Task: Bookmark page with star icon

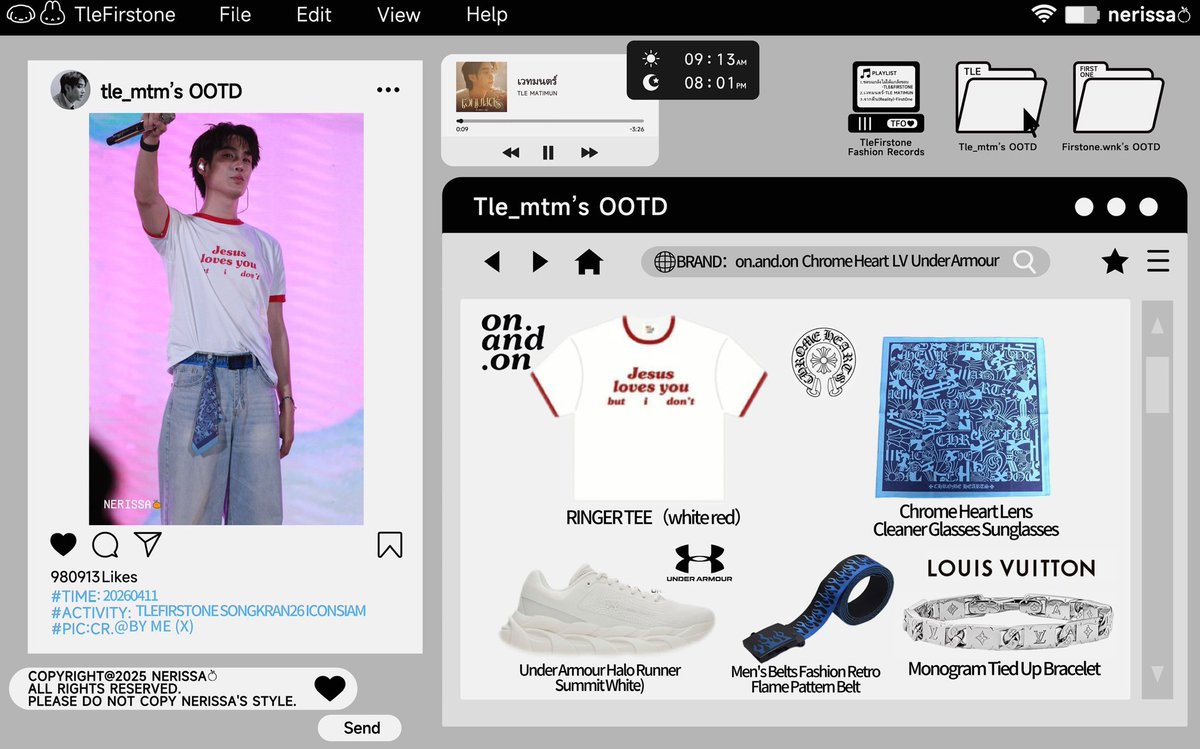Action: pyautogui.click(x=1115, y=262)
